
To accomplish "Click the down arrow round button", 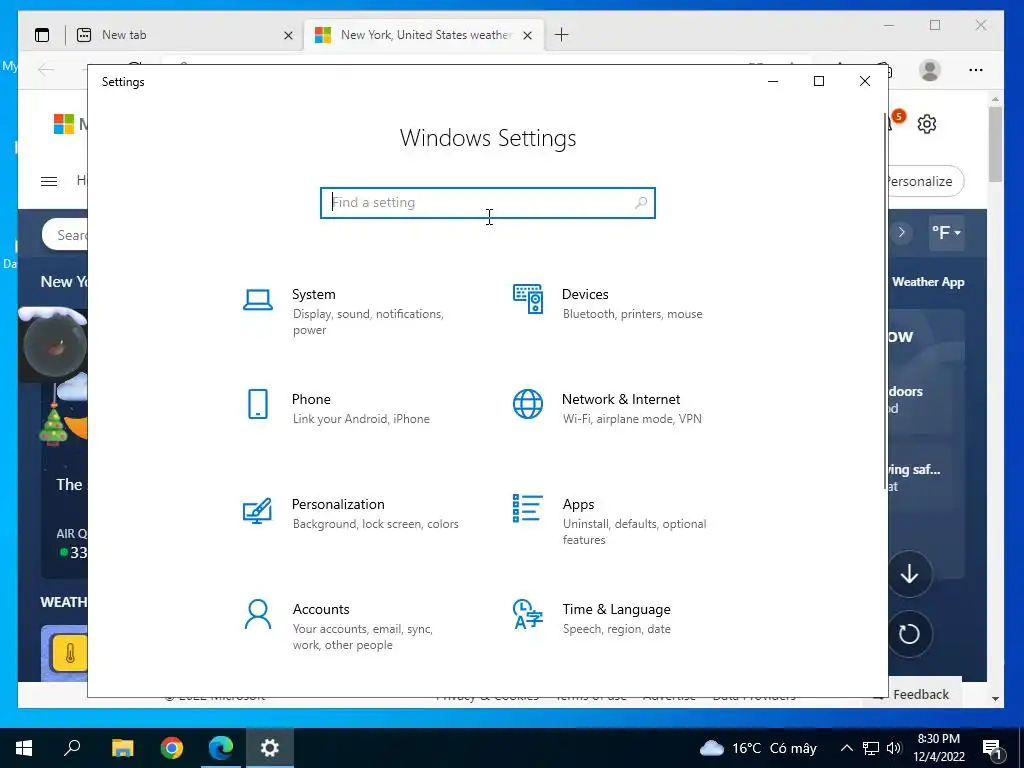I will (909, 574).
